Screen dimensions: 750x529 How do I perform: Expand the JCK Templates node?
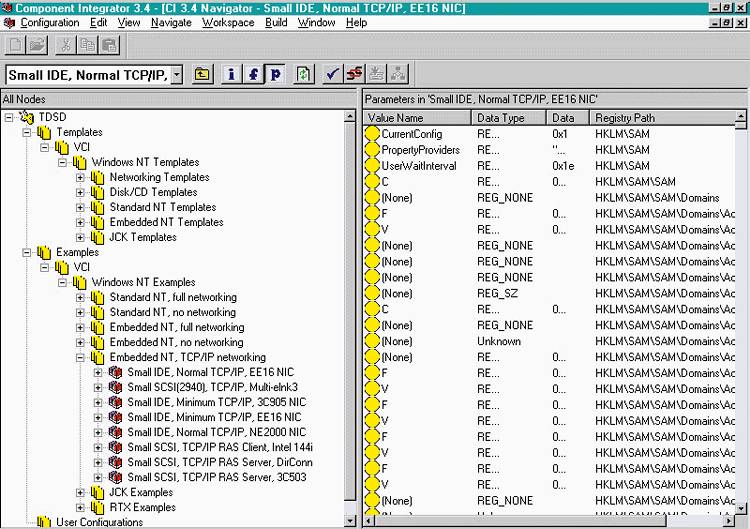point(80,237)
